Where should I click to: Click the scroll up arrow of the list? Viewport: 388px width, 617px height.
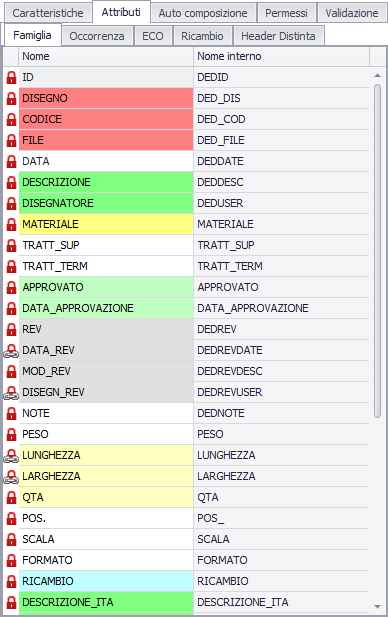pyautogui.click(x=377, y=75)
